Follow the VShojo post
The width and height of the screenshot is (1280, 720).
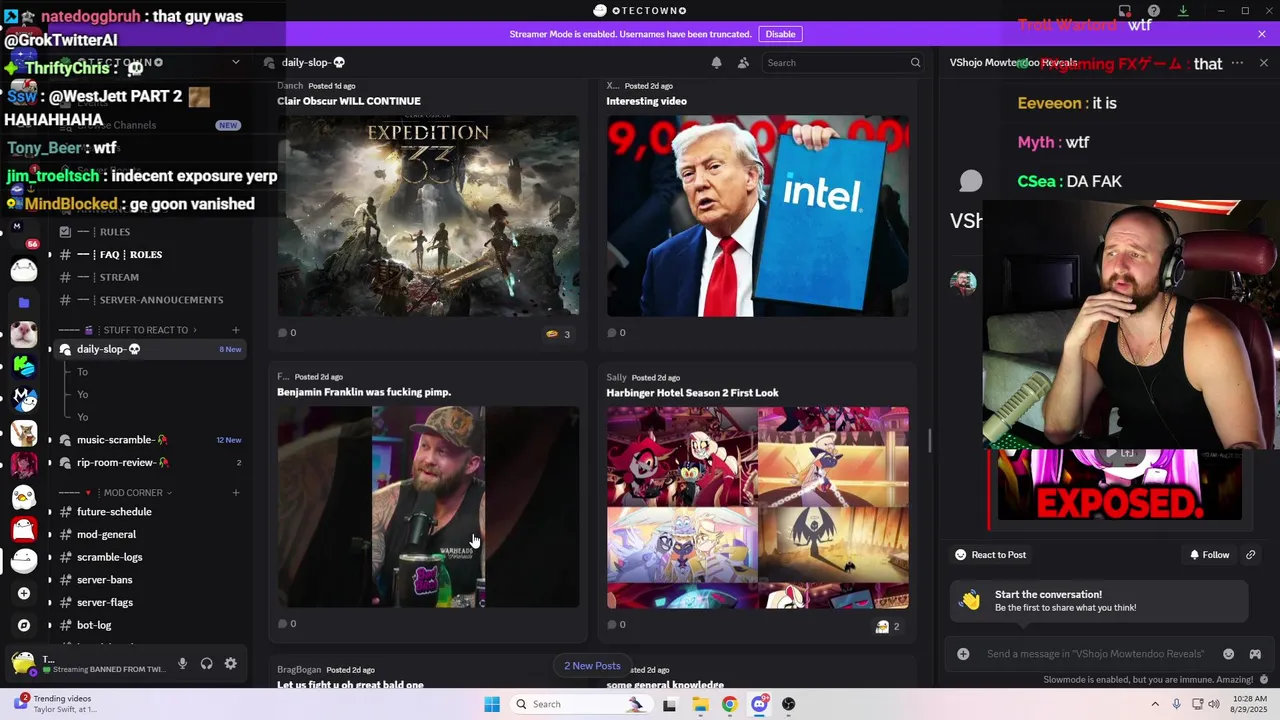tap(1209, 555)
